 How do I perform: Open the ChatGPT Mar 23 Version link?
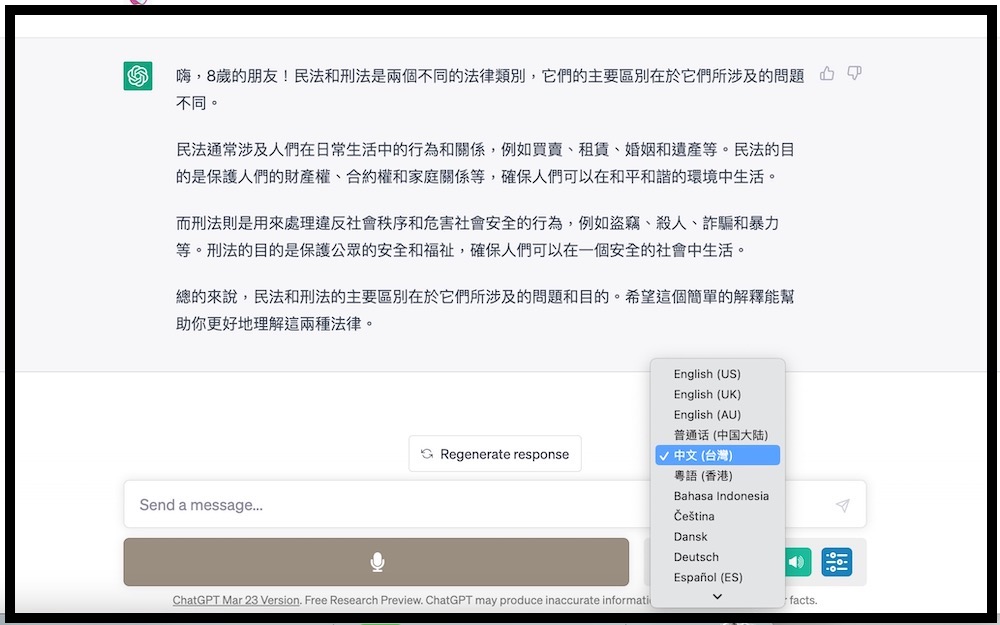coord(236,600)
